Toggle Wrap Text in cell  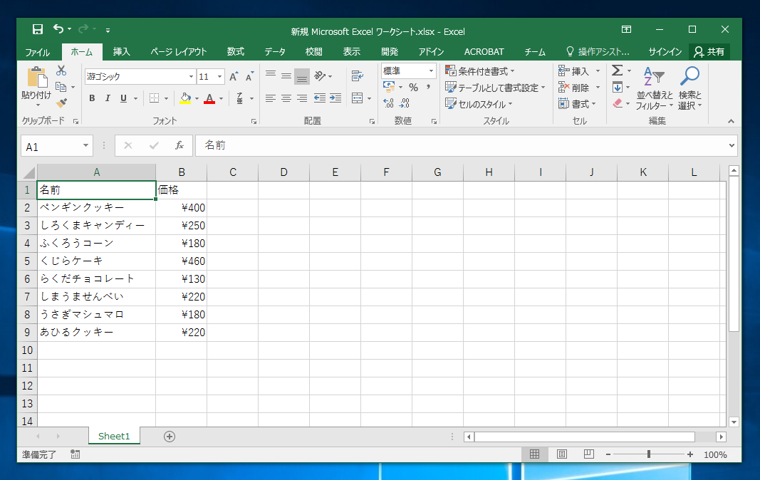click(x=357, y=76)
